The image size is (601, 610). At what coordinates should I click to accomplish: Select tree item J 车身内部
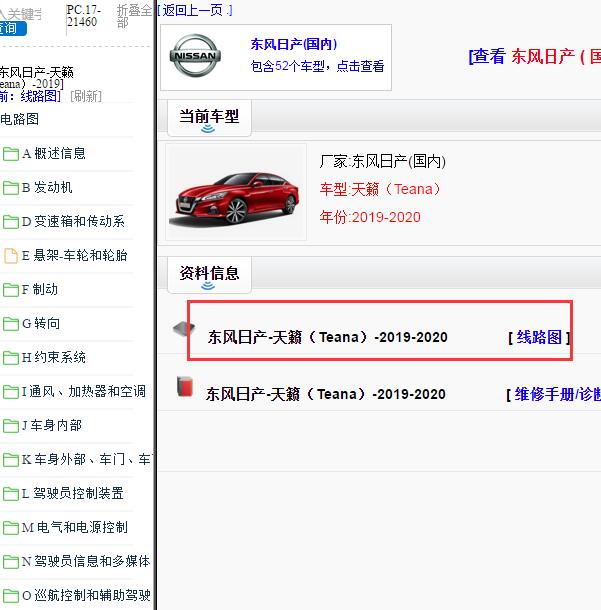point(52,425)
